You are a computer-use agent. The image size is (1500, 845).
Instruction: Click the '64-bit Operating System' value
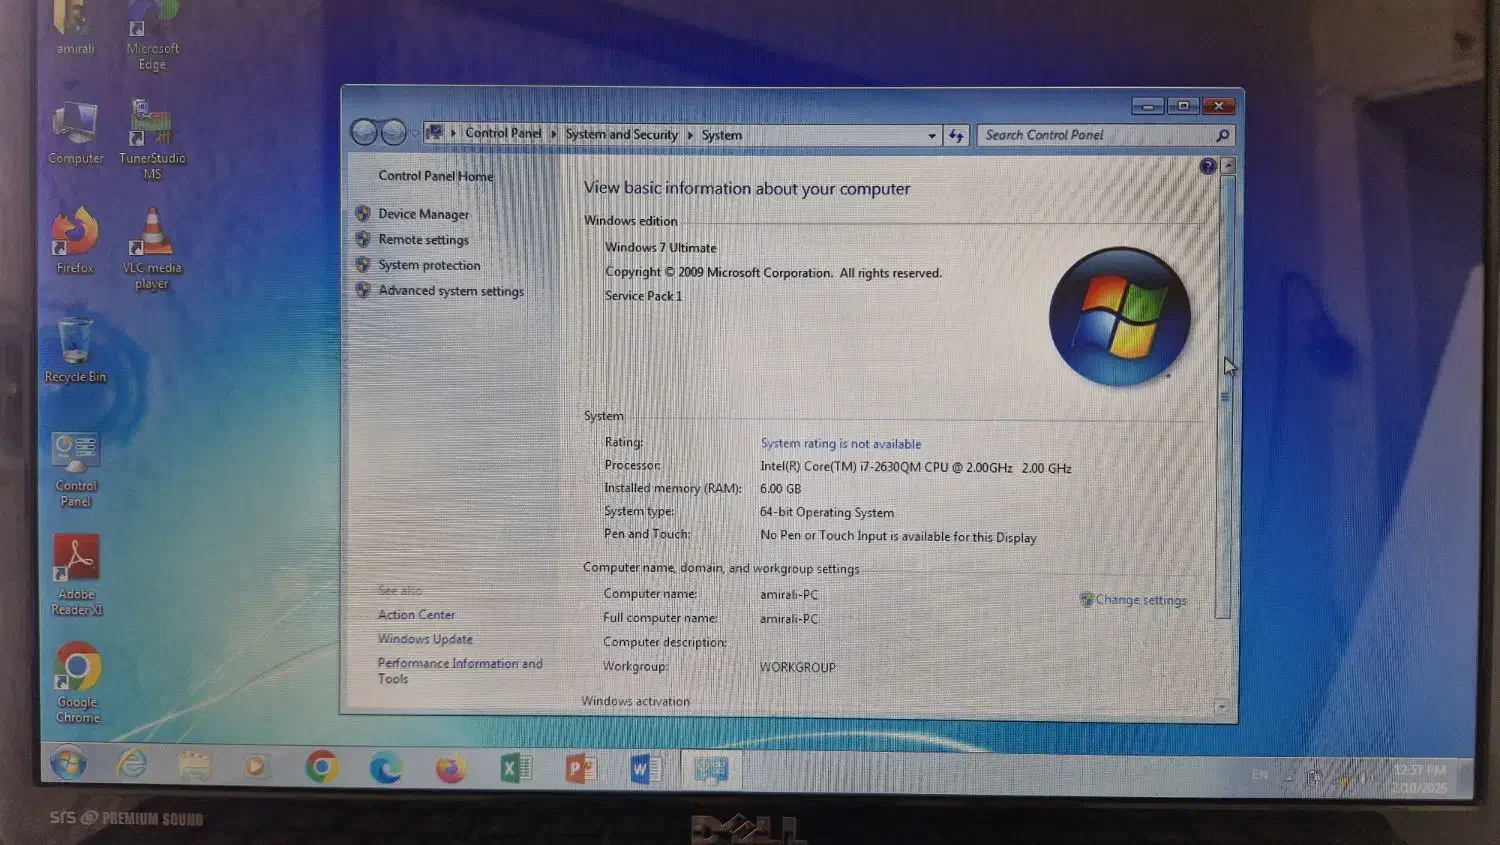click(826, 513)
